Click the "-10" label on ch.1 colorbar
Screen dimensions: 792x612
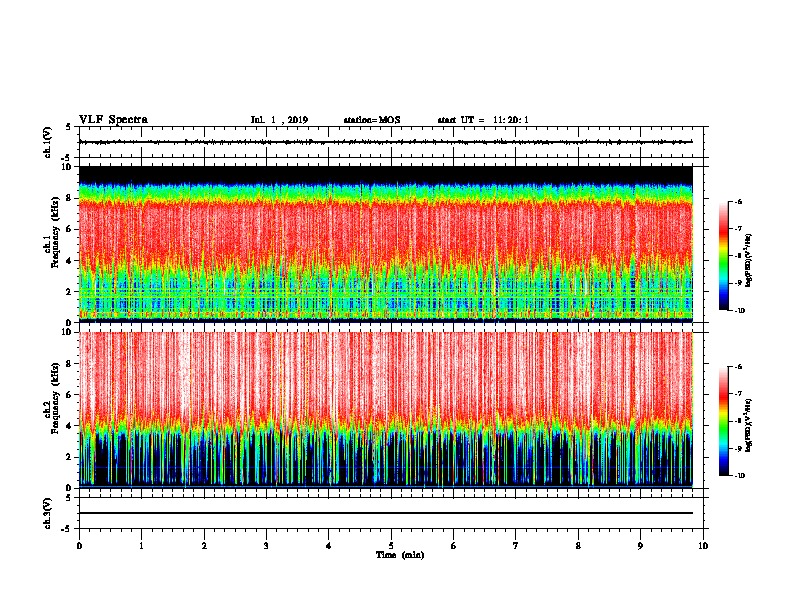click(739, 311)
